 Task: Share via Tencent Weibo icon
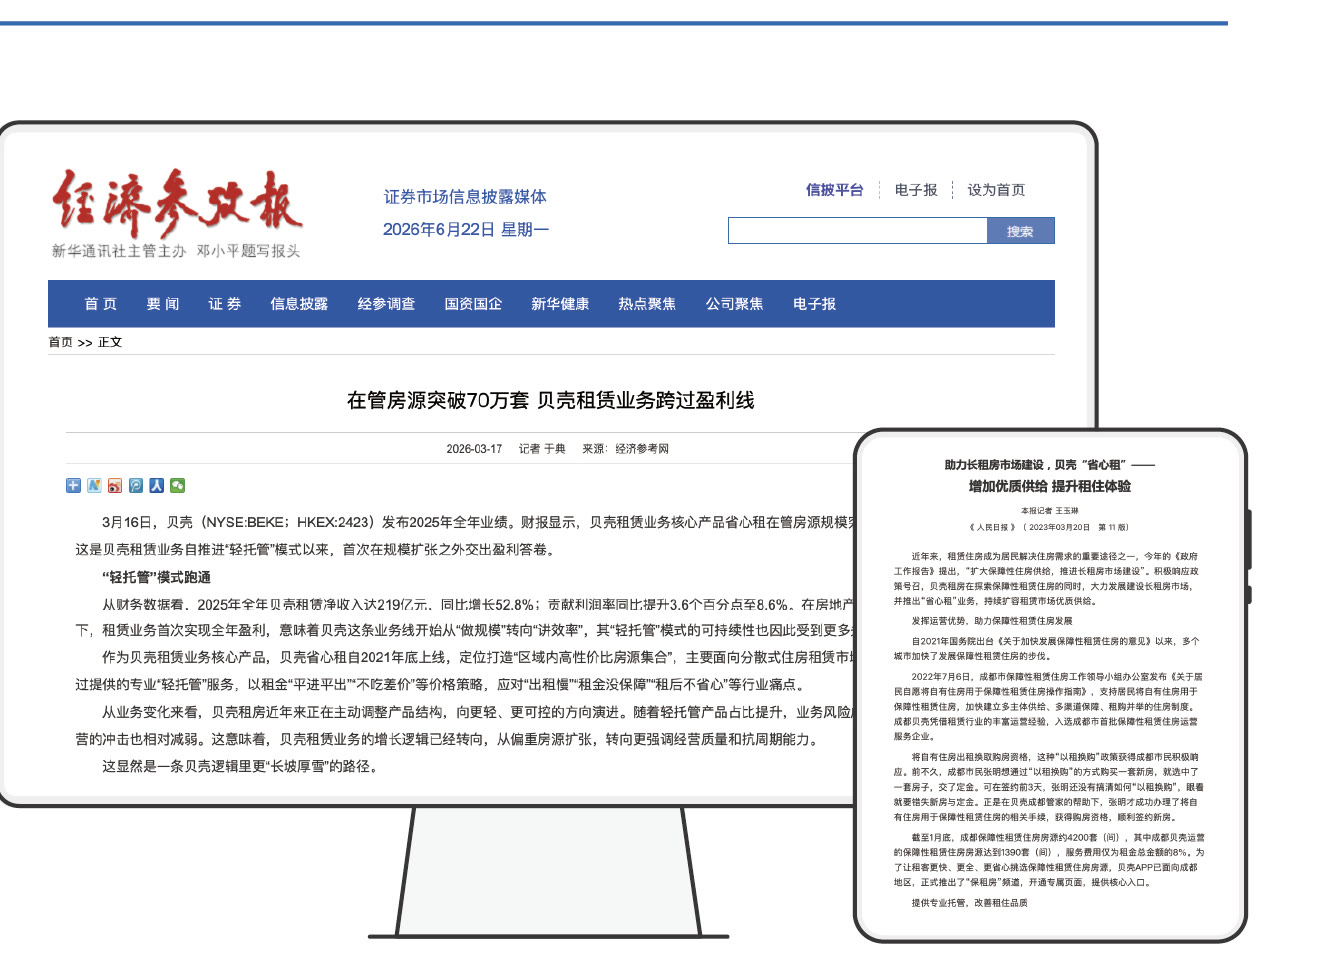[x=136, y=485]
